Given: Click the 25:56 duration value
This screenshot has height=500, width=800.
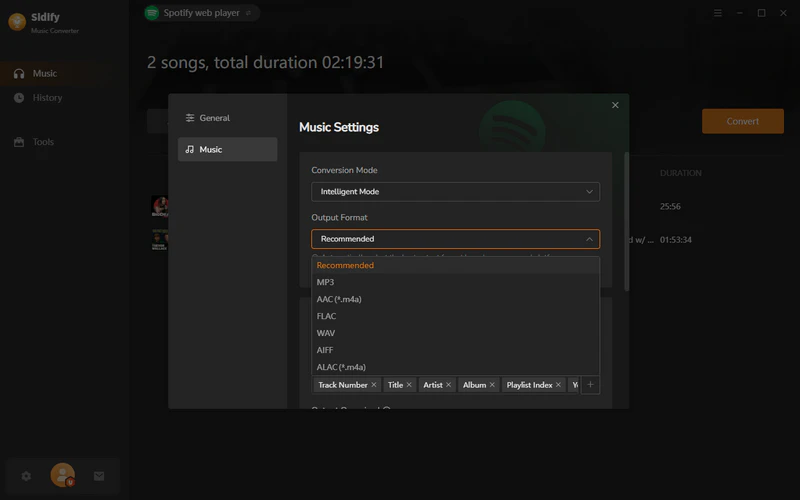Looking at the screenshot, I should (x=670, y=207).
